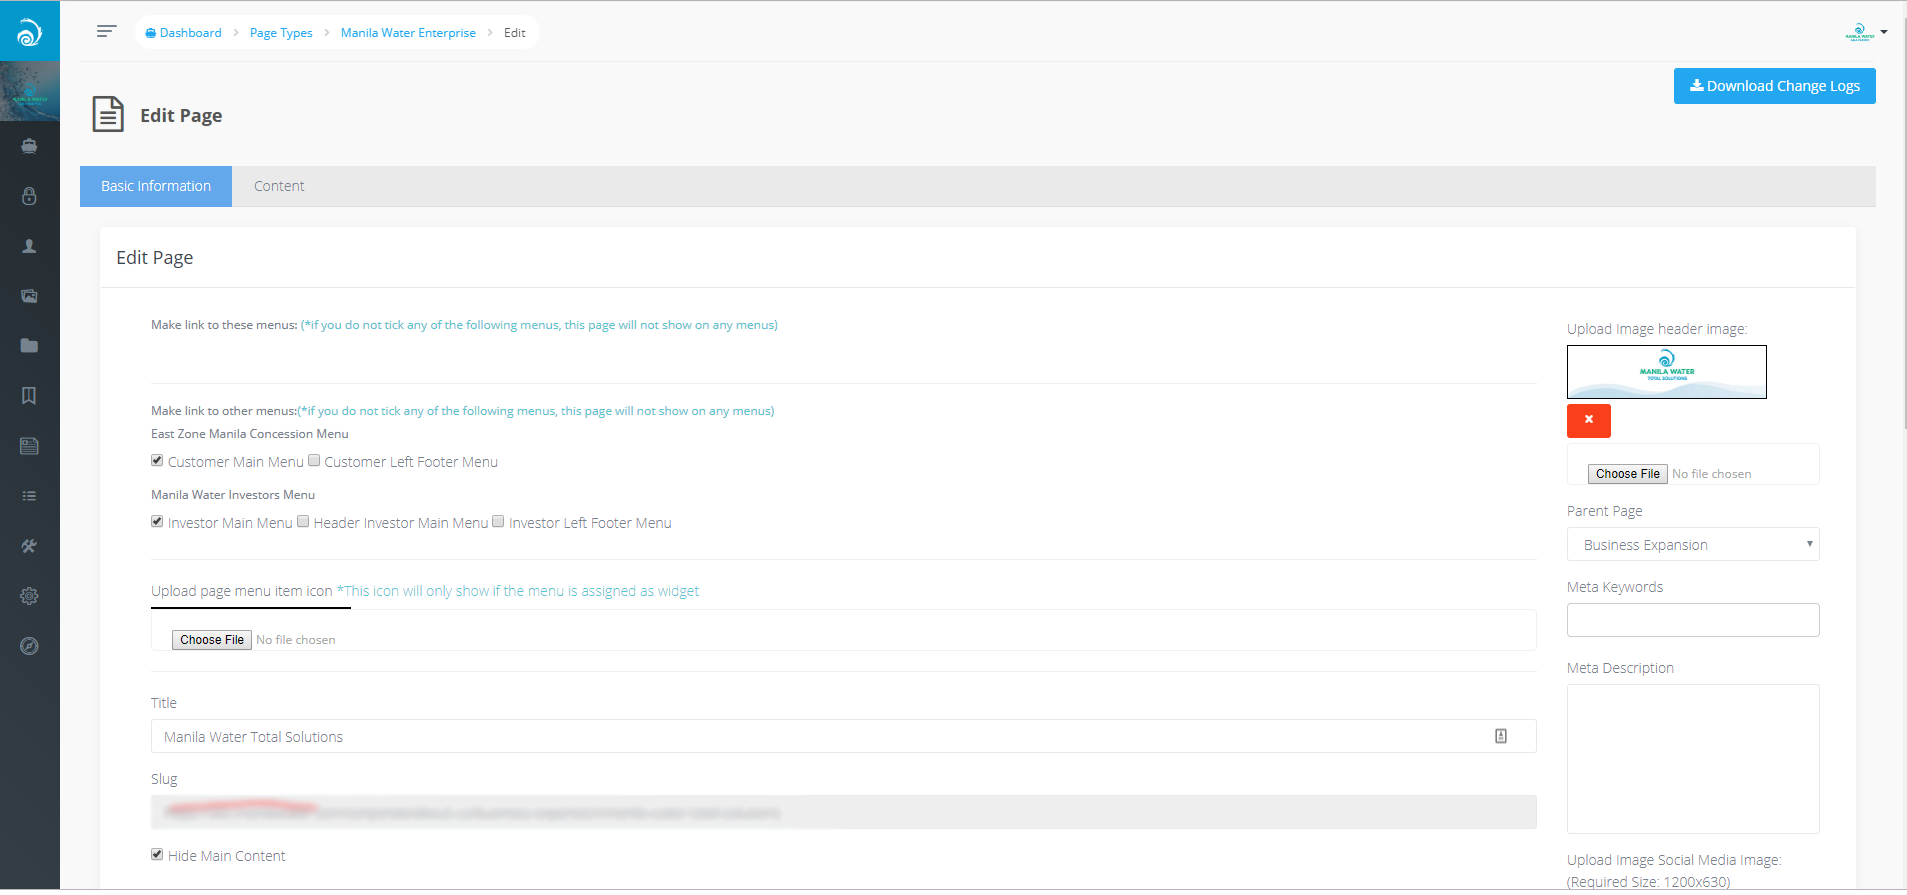Click the Edit breadcrumb text
Image resolution: width=1907 pixels, height=895 pixels.
click(x=514, y=33)
